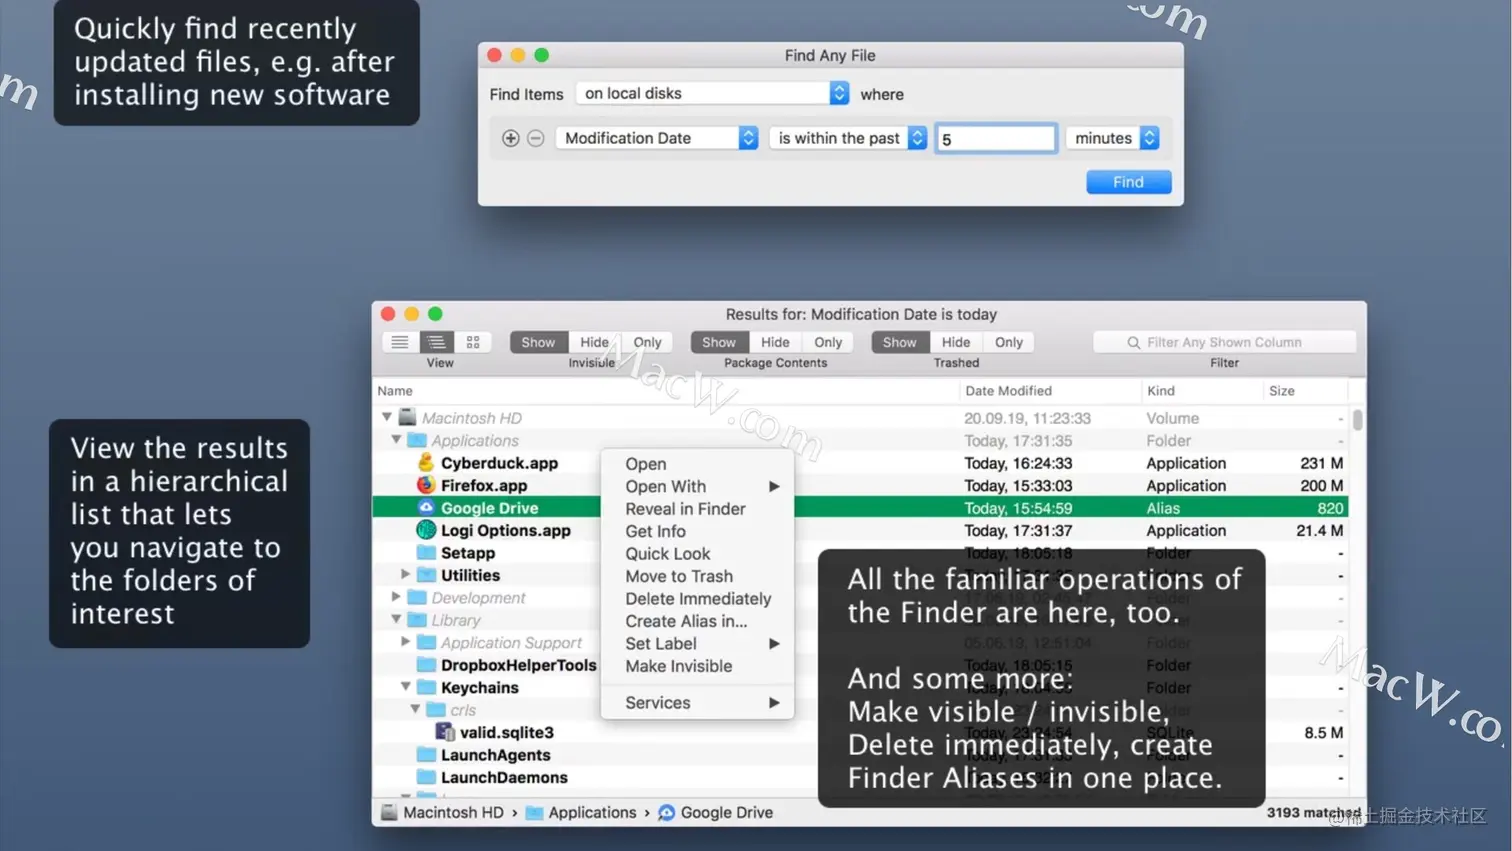Select Only for Invisible items
Screen dimensions: 1512x851
[647, 342]
